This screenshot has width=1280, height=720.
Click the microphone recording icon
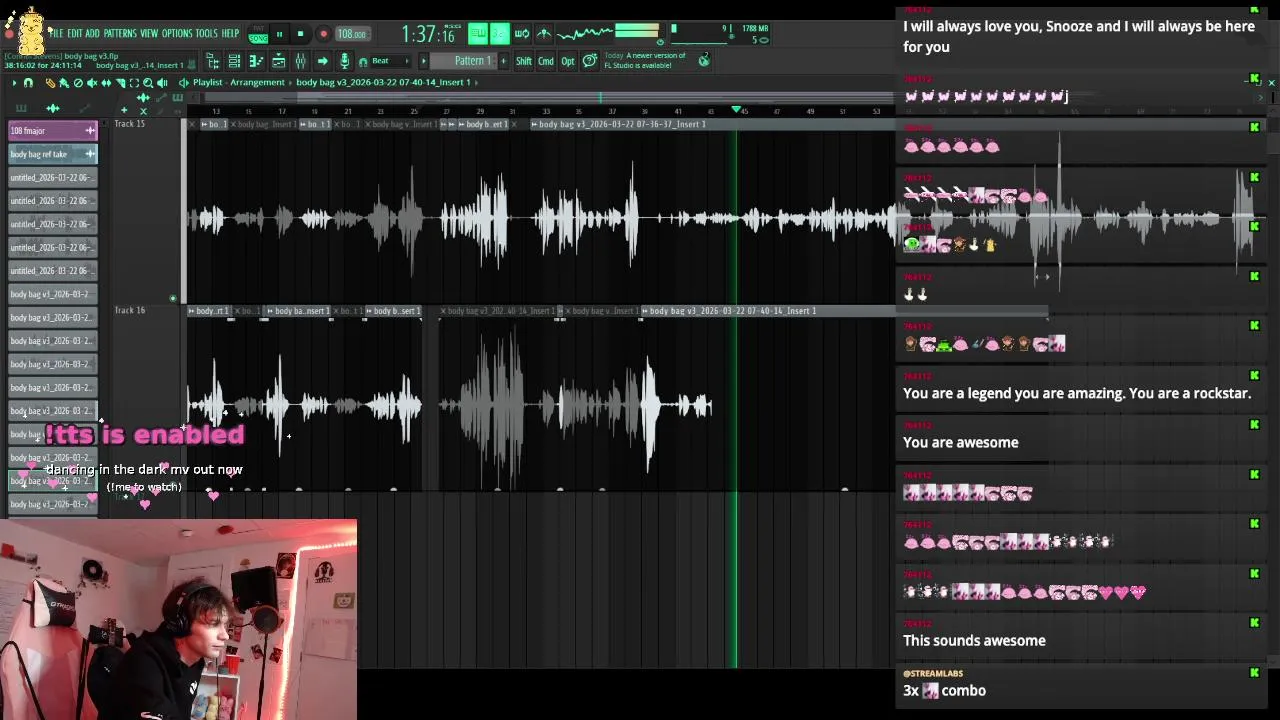tap(344, 61)
